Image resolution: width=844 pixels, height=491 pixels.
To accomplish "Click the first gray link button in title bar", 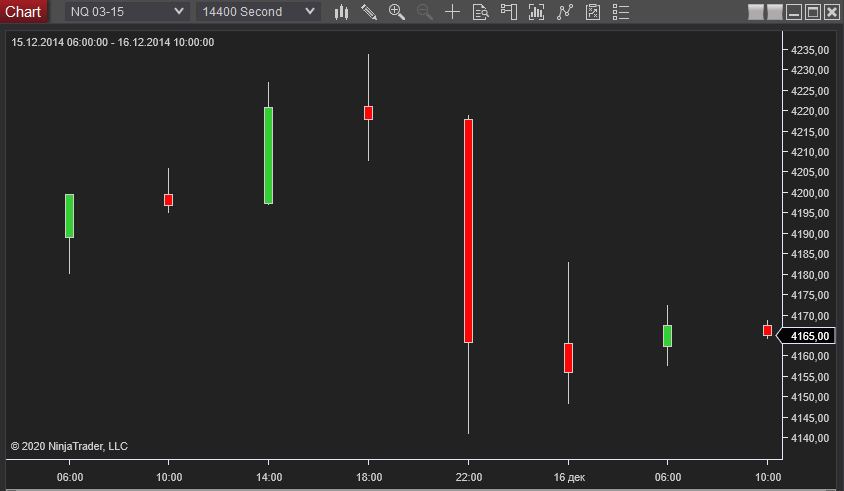I will pos(756,12).
